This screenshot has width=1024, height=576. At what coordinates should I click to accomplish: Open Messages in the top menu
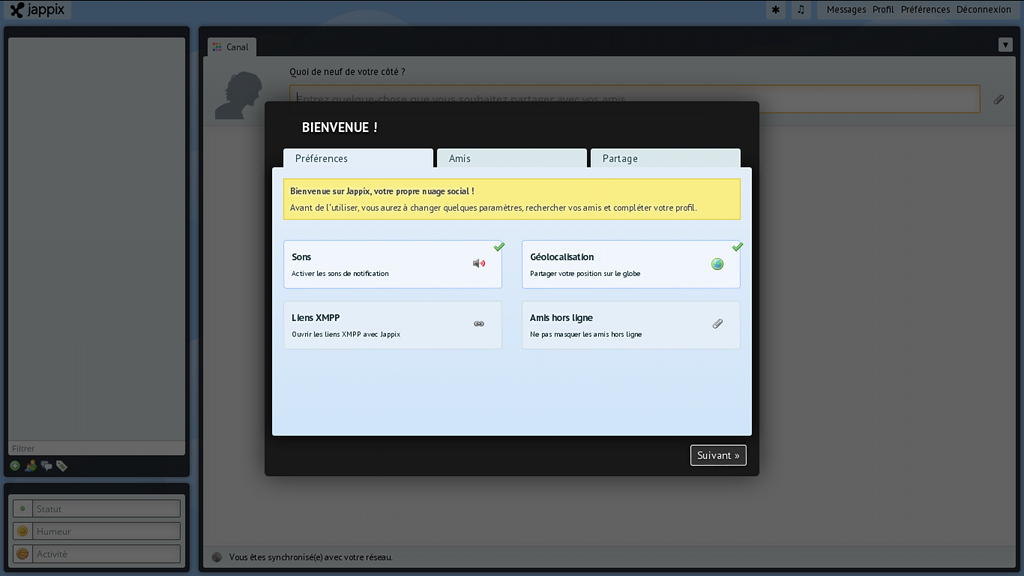846,10
